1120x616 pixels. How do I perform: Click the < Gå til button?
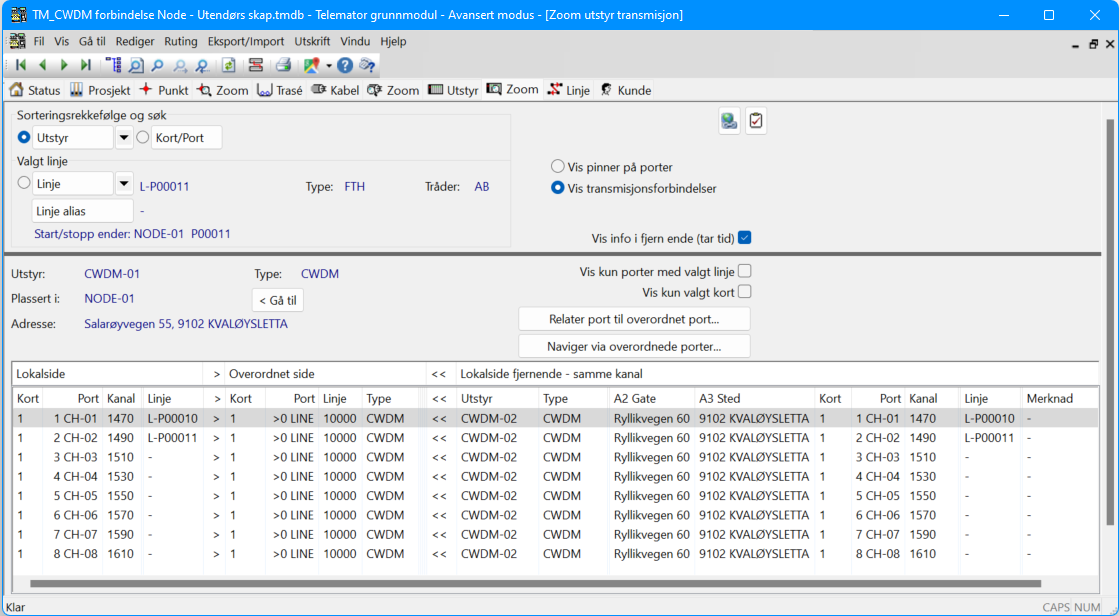pos(278,300)
